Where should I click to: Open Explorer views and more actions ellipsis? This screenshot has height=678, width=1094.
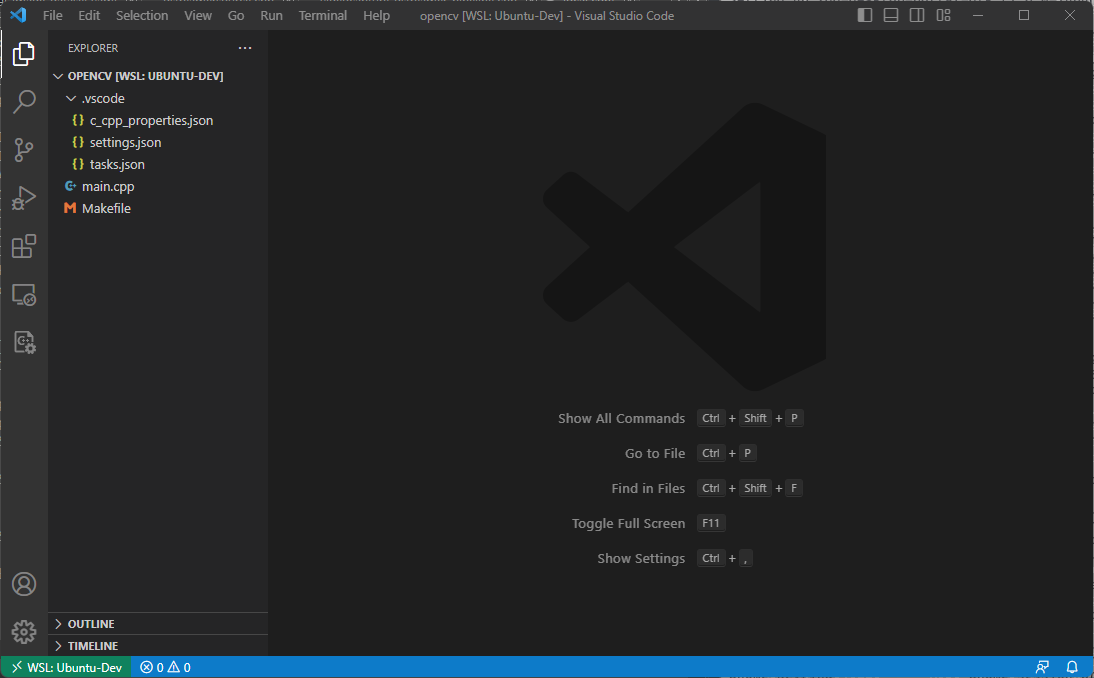click(245, 48)
